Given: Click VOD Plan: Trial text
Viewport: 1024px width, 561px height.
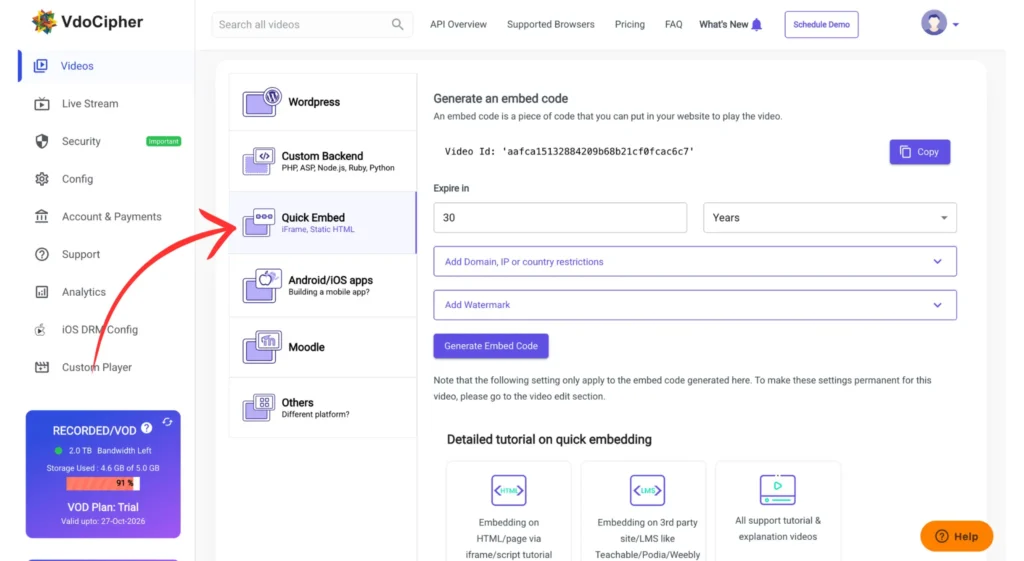Looking at the screenshot, I should pos(103,507).
